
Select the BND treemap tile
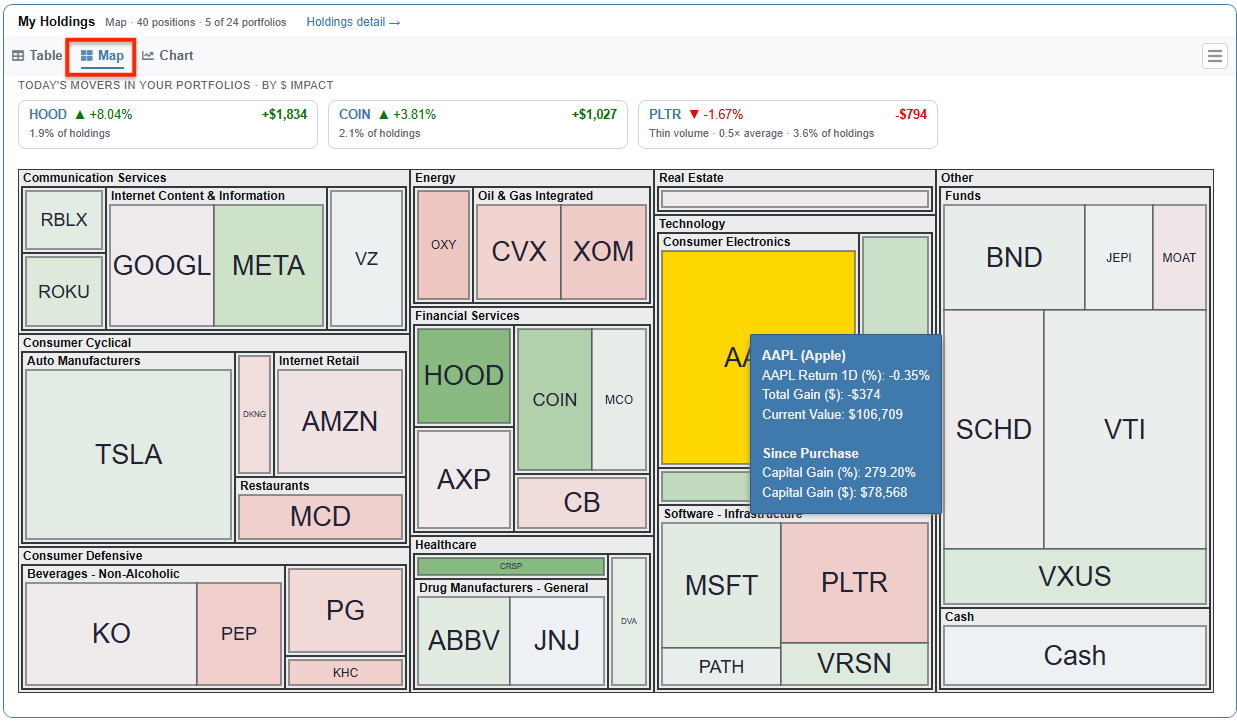pyautogui.click(x=1014, y=257)
